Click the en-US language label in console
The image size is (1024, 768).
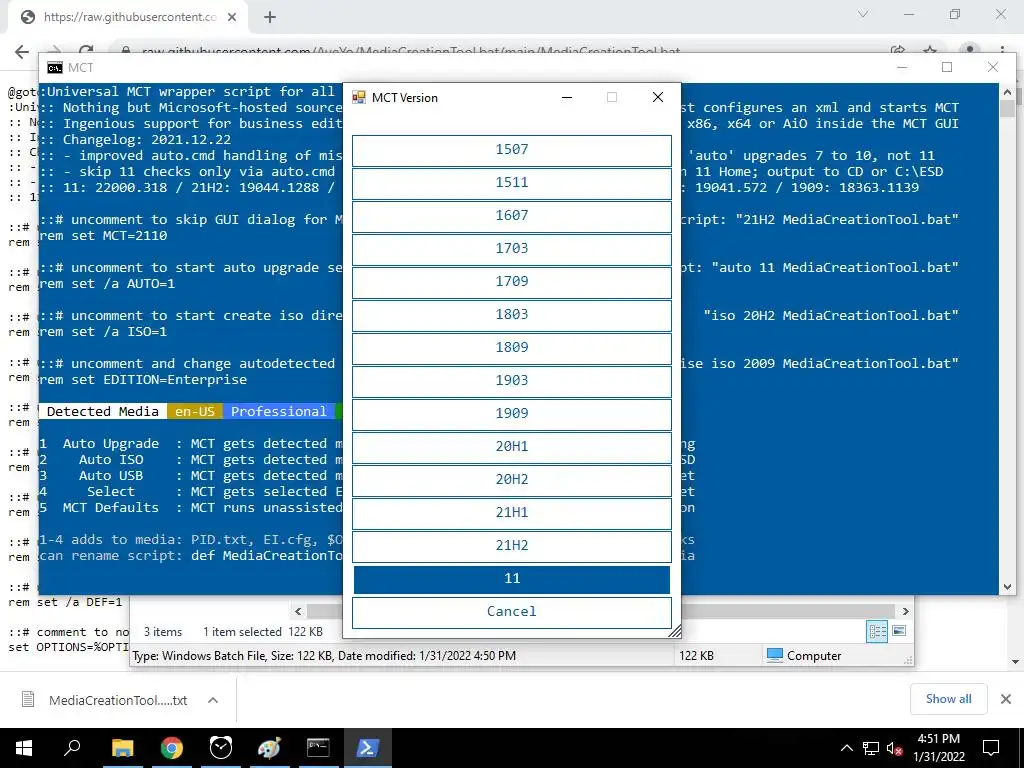[x=195, y=411]
